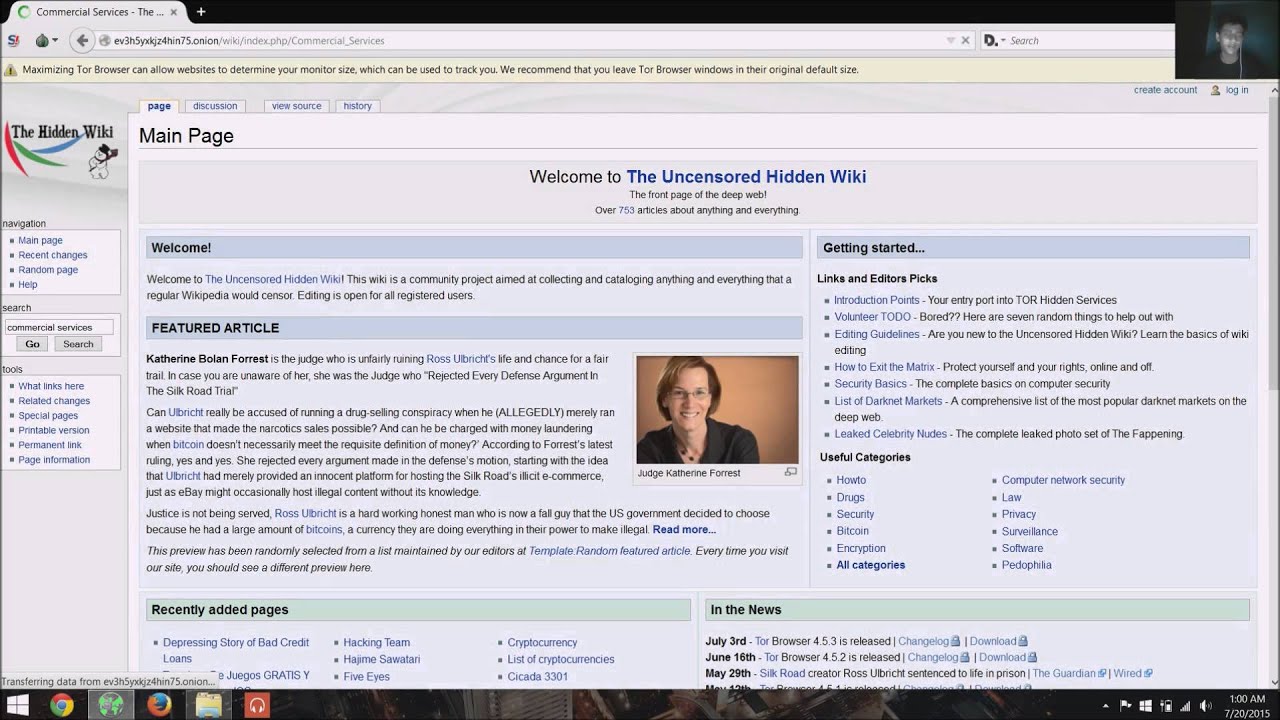Open 'How to Exit the Matrix' link
1280x720 pixels.
[x=884, y=367]
